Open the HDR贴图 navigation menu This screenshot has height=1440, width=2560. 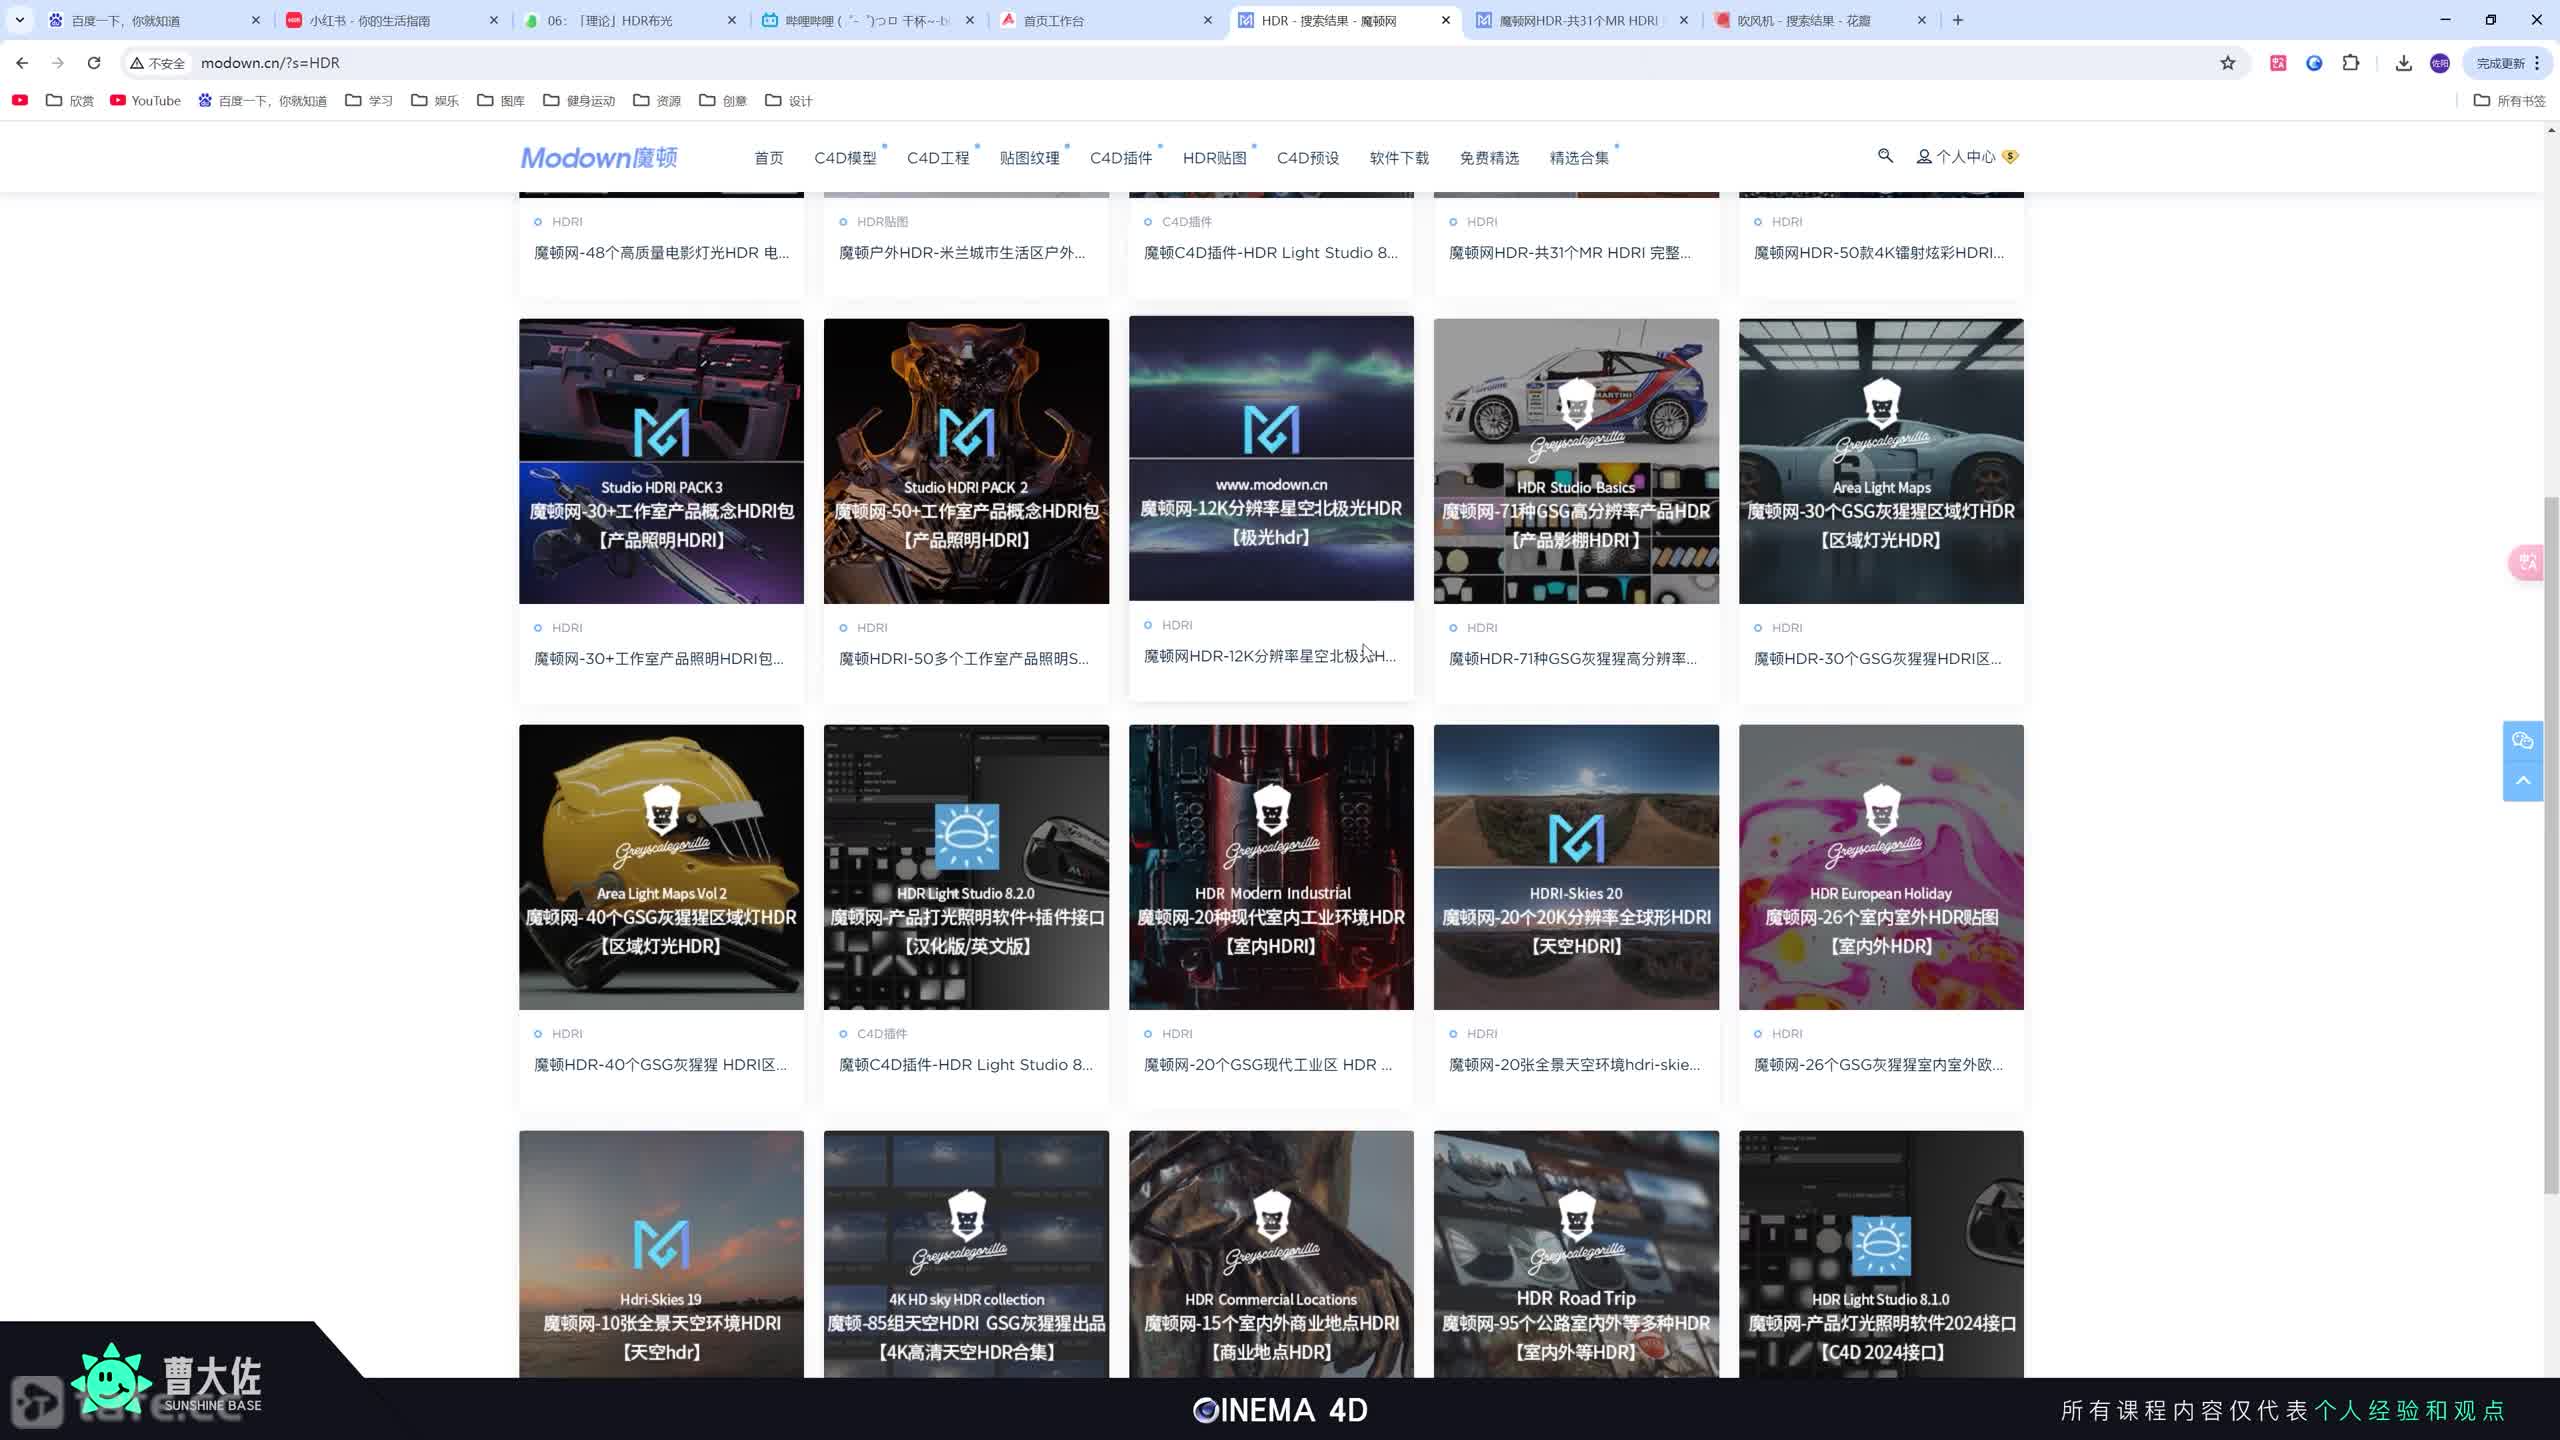point(1214,158)
